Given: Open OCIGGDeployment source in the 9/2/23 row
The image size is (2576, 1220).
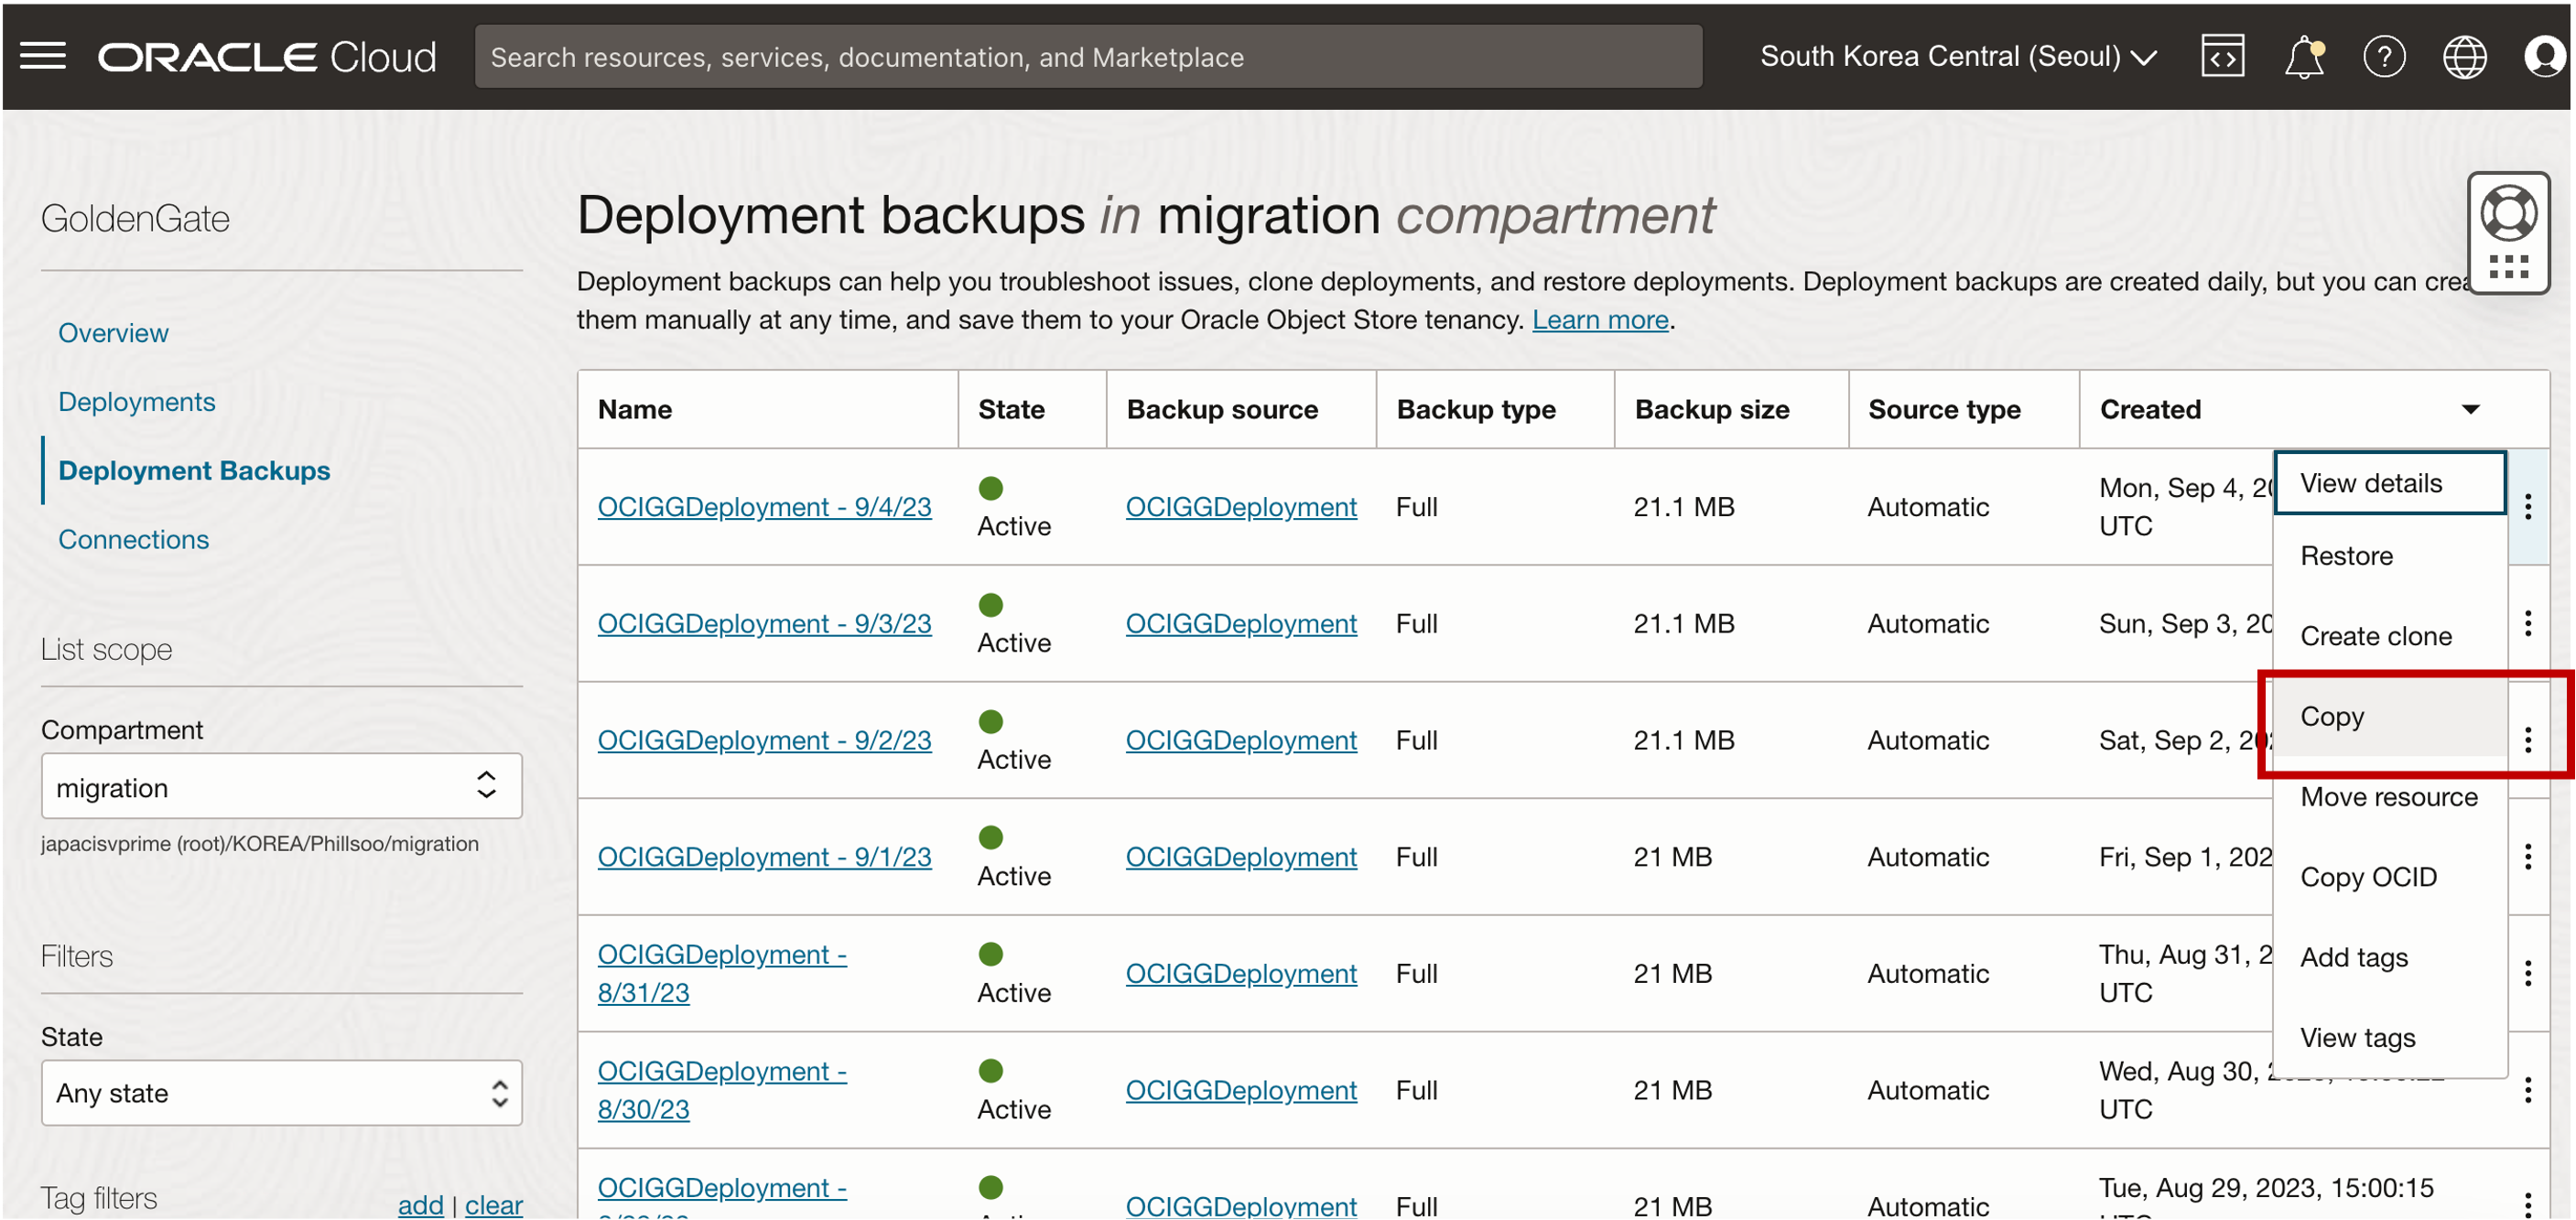Looking at the screenshot, I should pyautogui.click(x=1241, y=741).
